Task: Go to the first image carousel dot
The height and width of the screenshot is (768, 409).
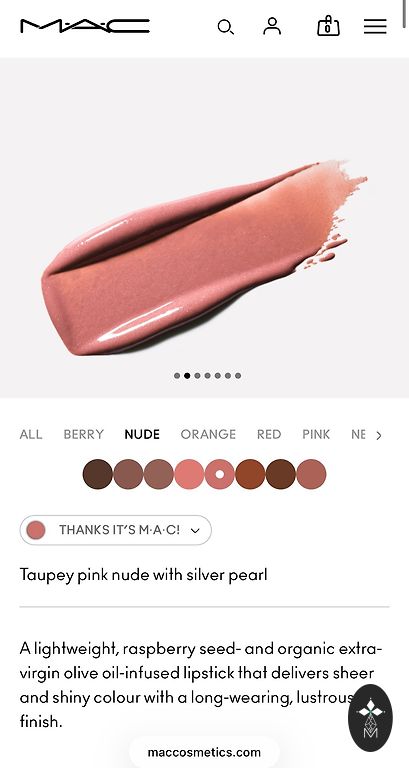Action: tap(177, 376)
